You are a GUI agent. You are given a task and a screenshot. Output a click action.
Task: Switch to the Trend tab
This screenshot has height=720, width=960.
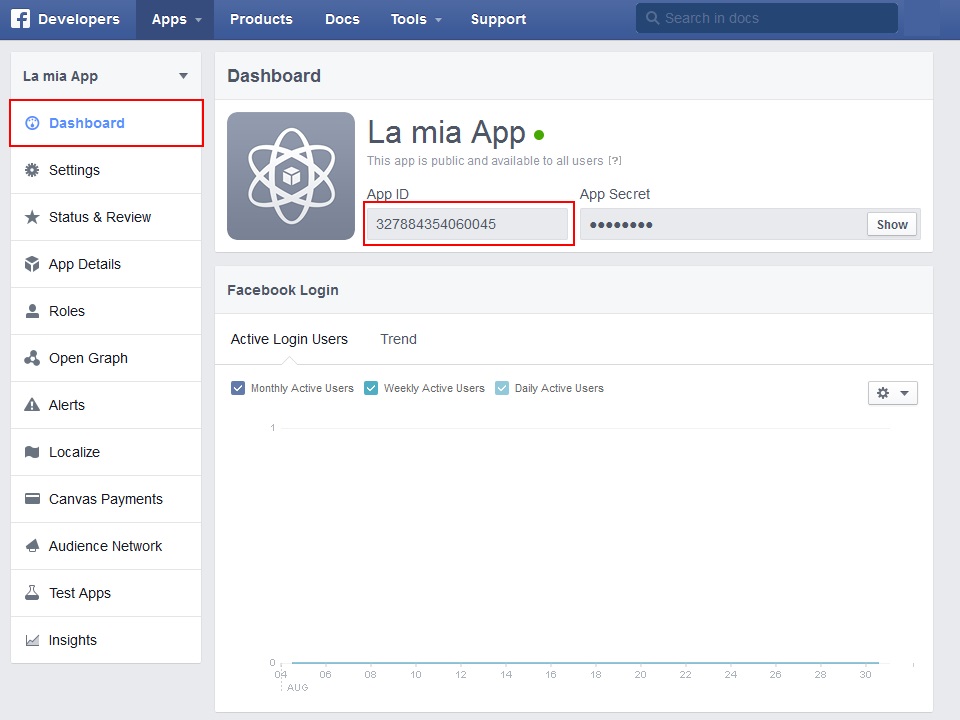[x=398, y=339]
